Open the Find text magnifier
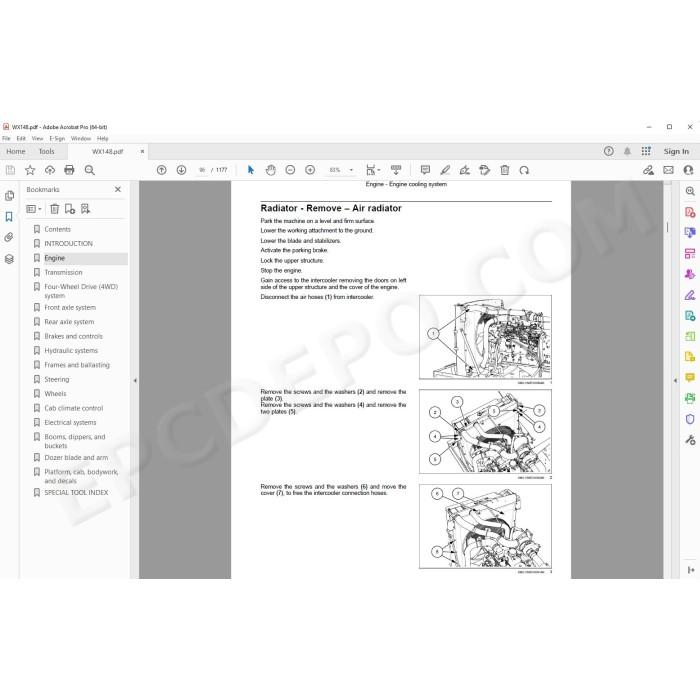This screenshot has height=700, width=700. pyautogui.click(x=89, y=170)
